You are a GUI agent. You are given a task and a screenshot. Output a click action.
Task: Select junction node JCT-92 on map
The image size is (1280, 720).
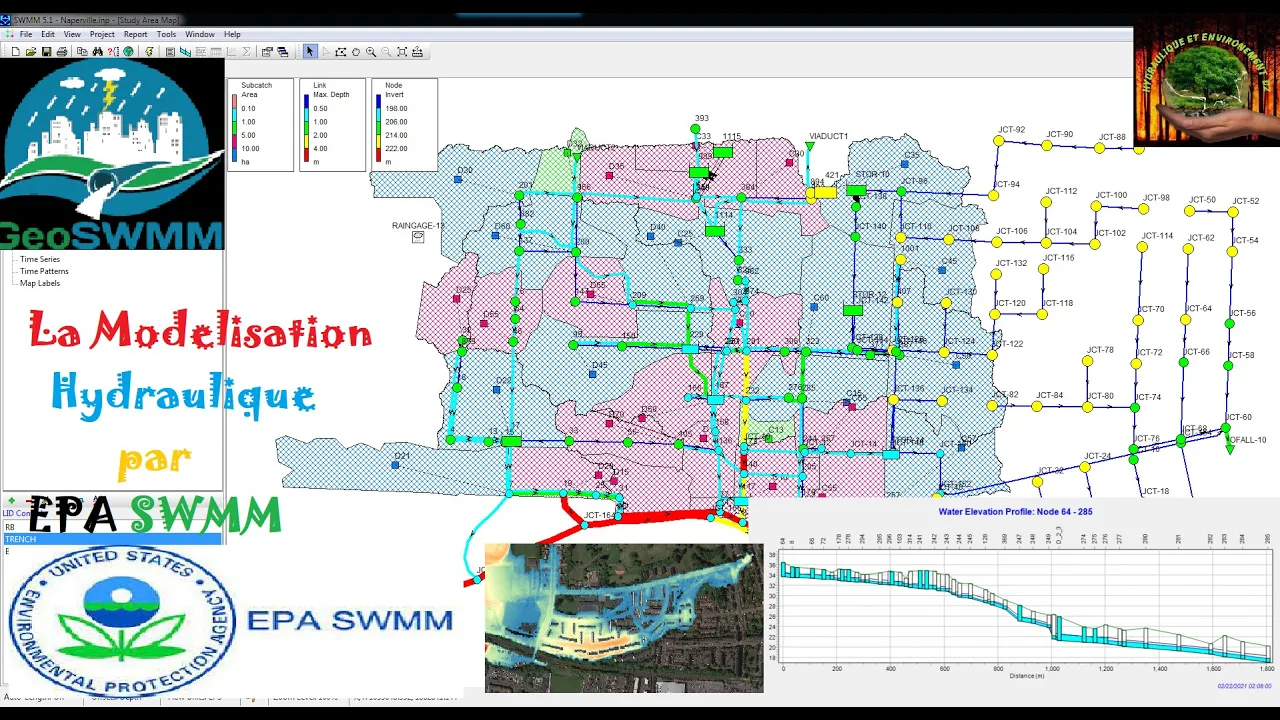998,141
